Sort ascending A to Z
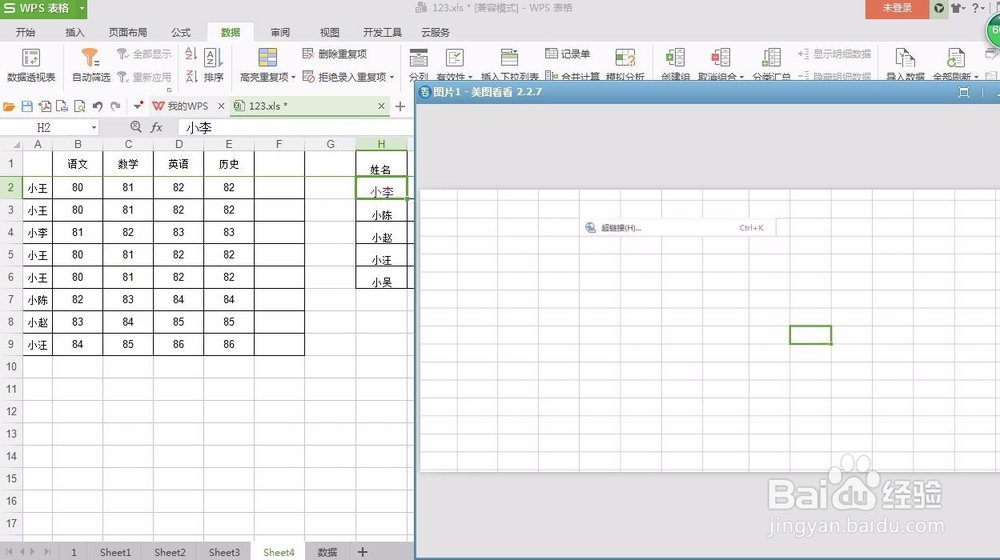1000x560 pixels. point(191,54)
